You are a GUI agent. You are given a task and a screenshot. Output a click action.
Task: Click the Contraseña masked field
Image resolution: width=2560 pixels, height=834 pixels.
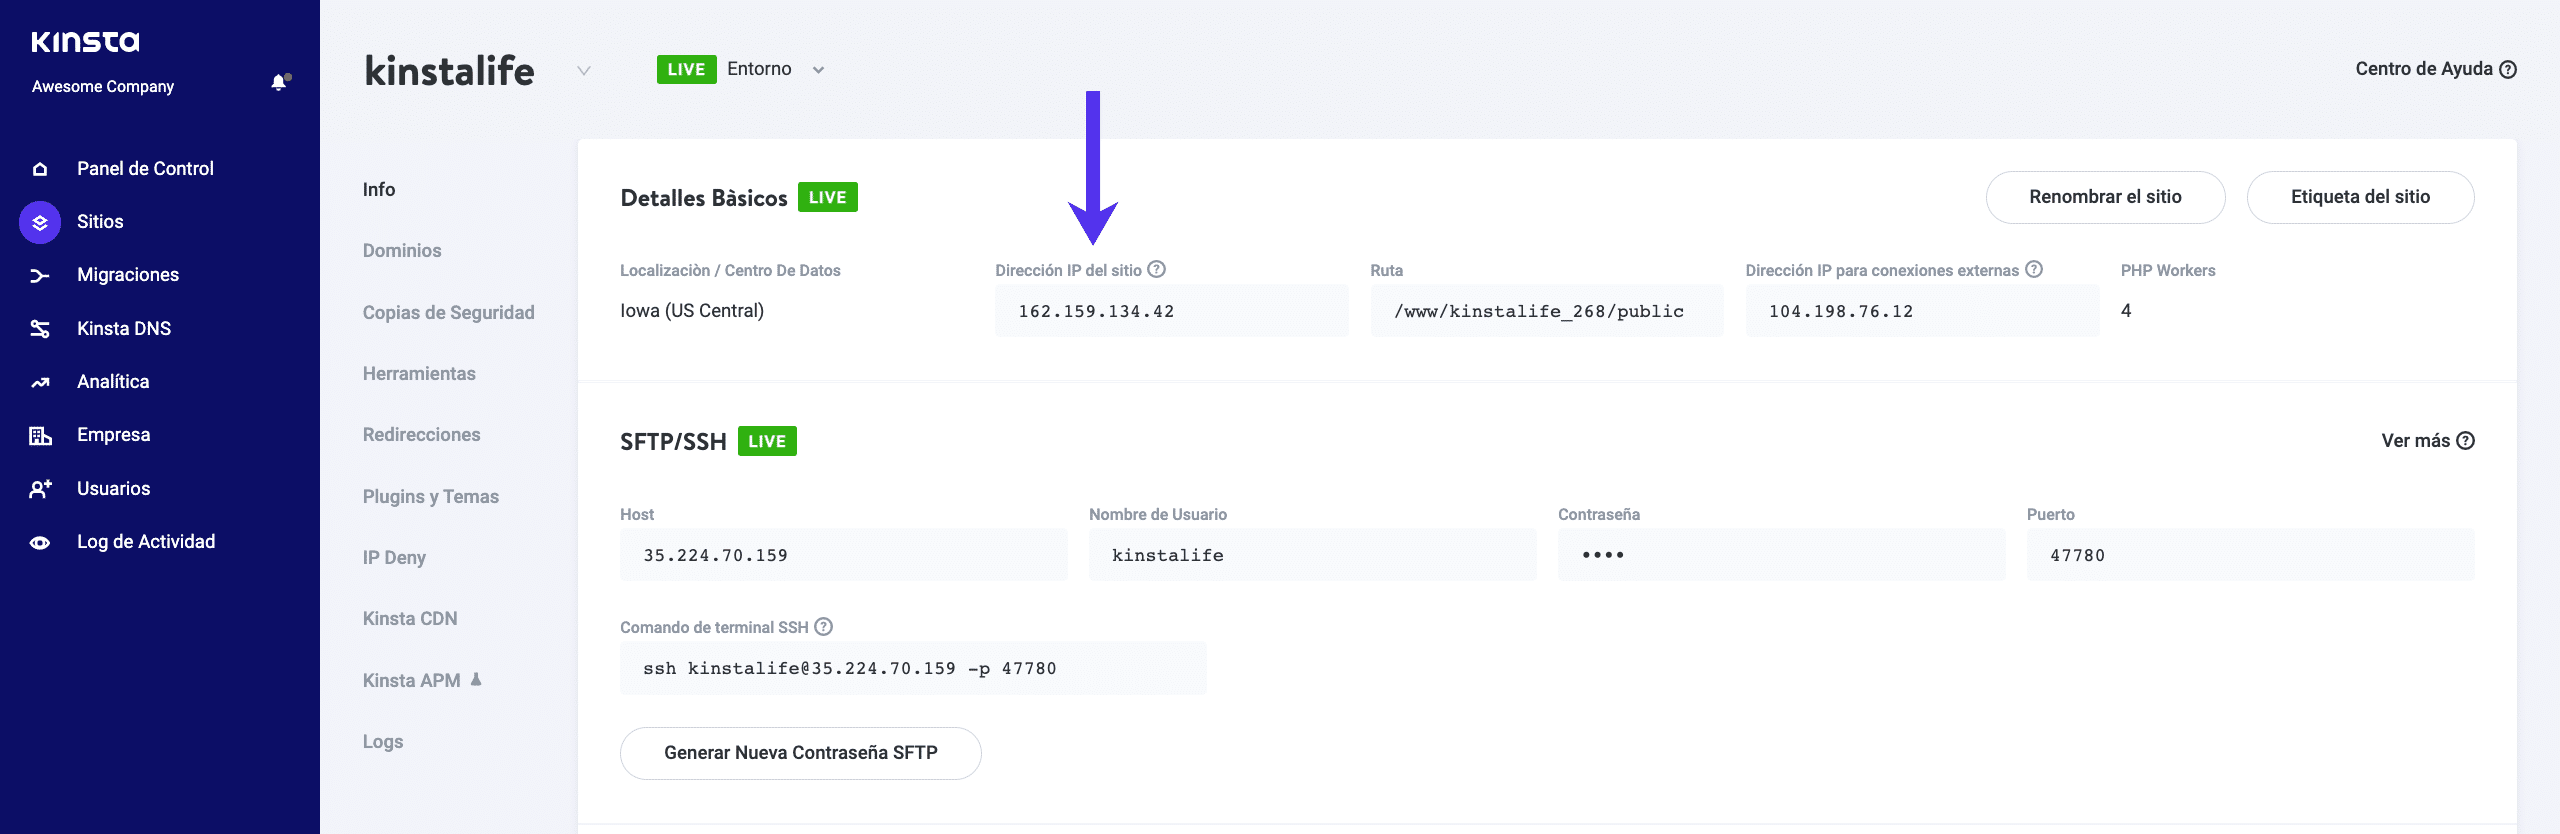(1781, 555)
